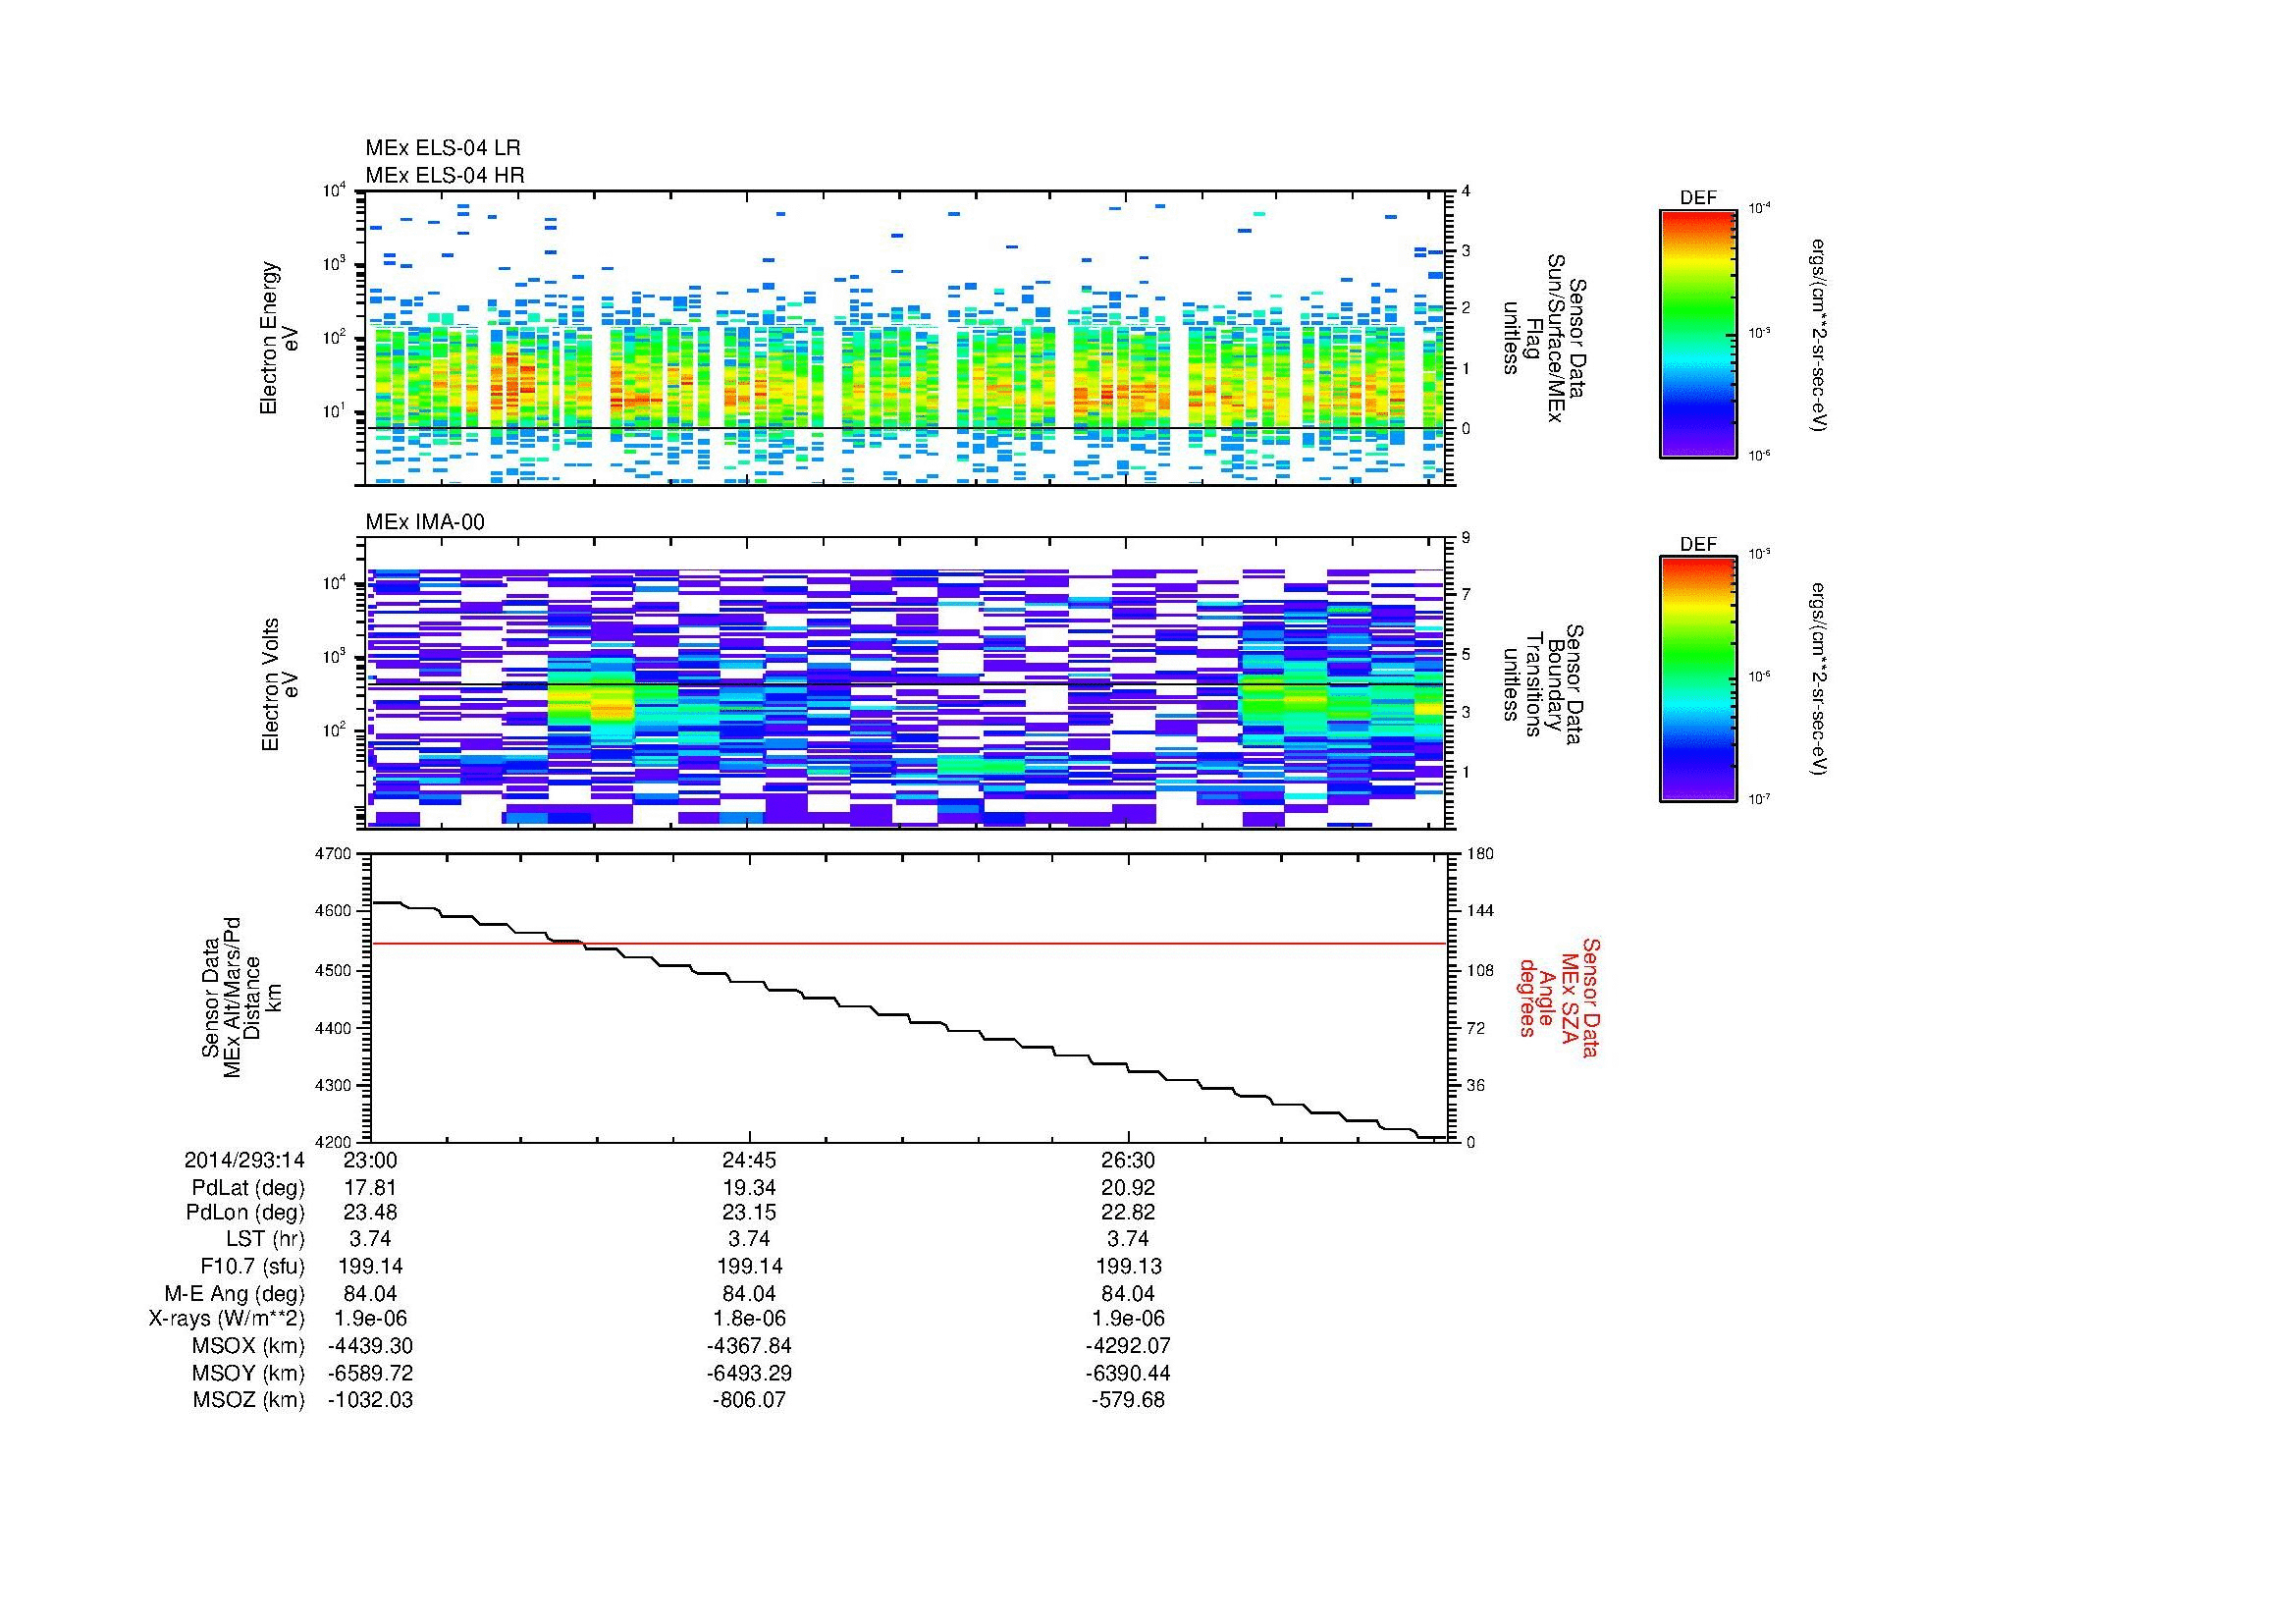Viewport: 2296px width, 1623px height.
Task: Click the '24:45' time tick label
Action: click(x=749, y=1160)
